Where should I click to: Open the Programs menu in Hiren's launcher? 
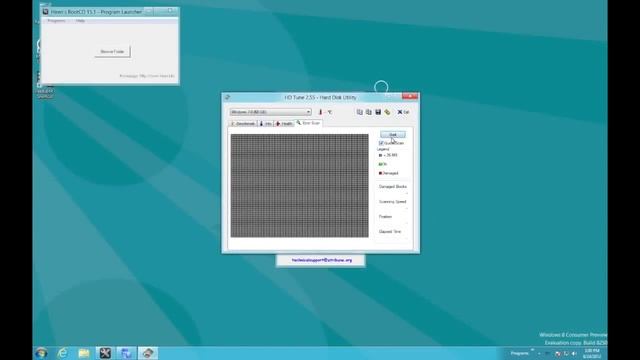(56, 21)
